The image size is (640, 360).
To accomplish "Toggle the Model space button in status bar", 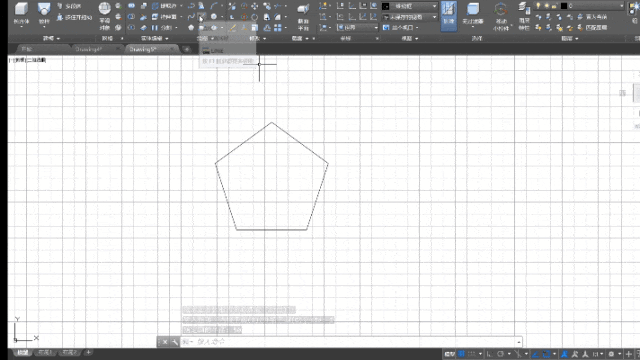I will click(x=449, y=354).
